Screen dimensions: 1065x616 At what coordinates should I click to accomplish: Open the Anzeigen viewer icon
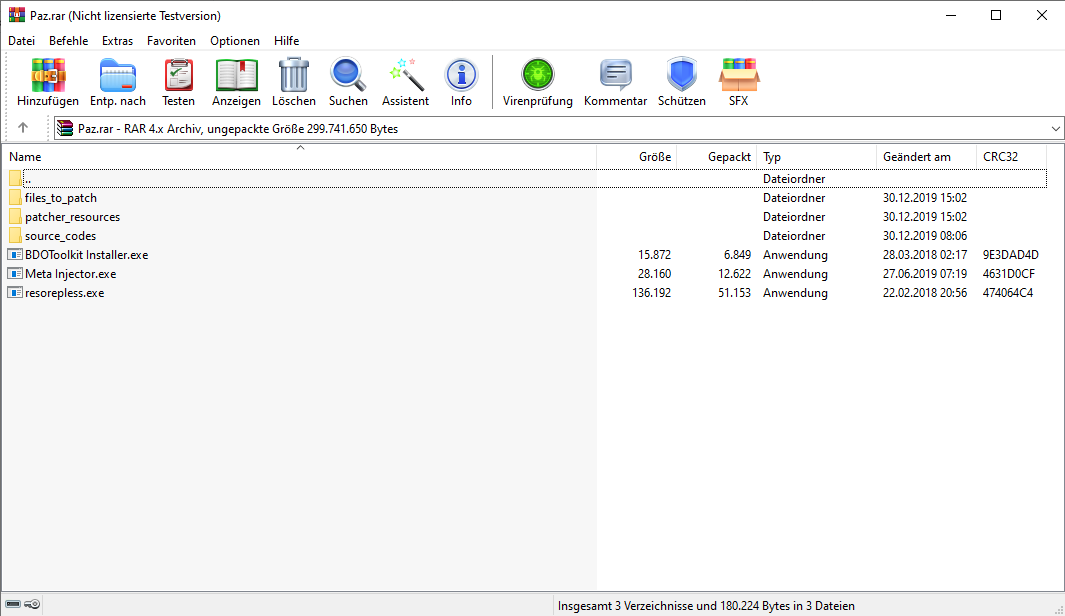[x=236, y=82]
